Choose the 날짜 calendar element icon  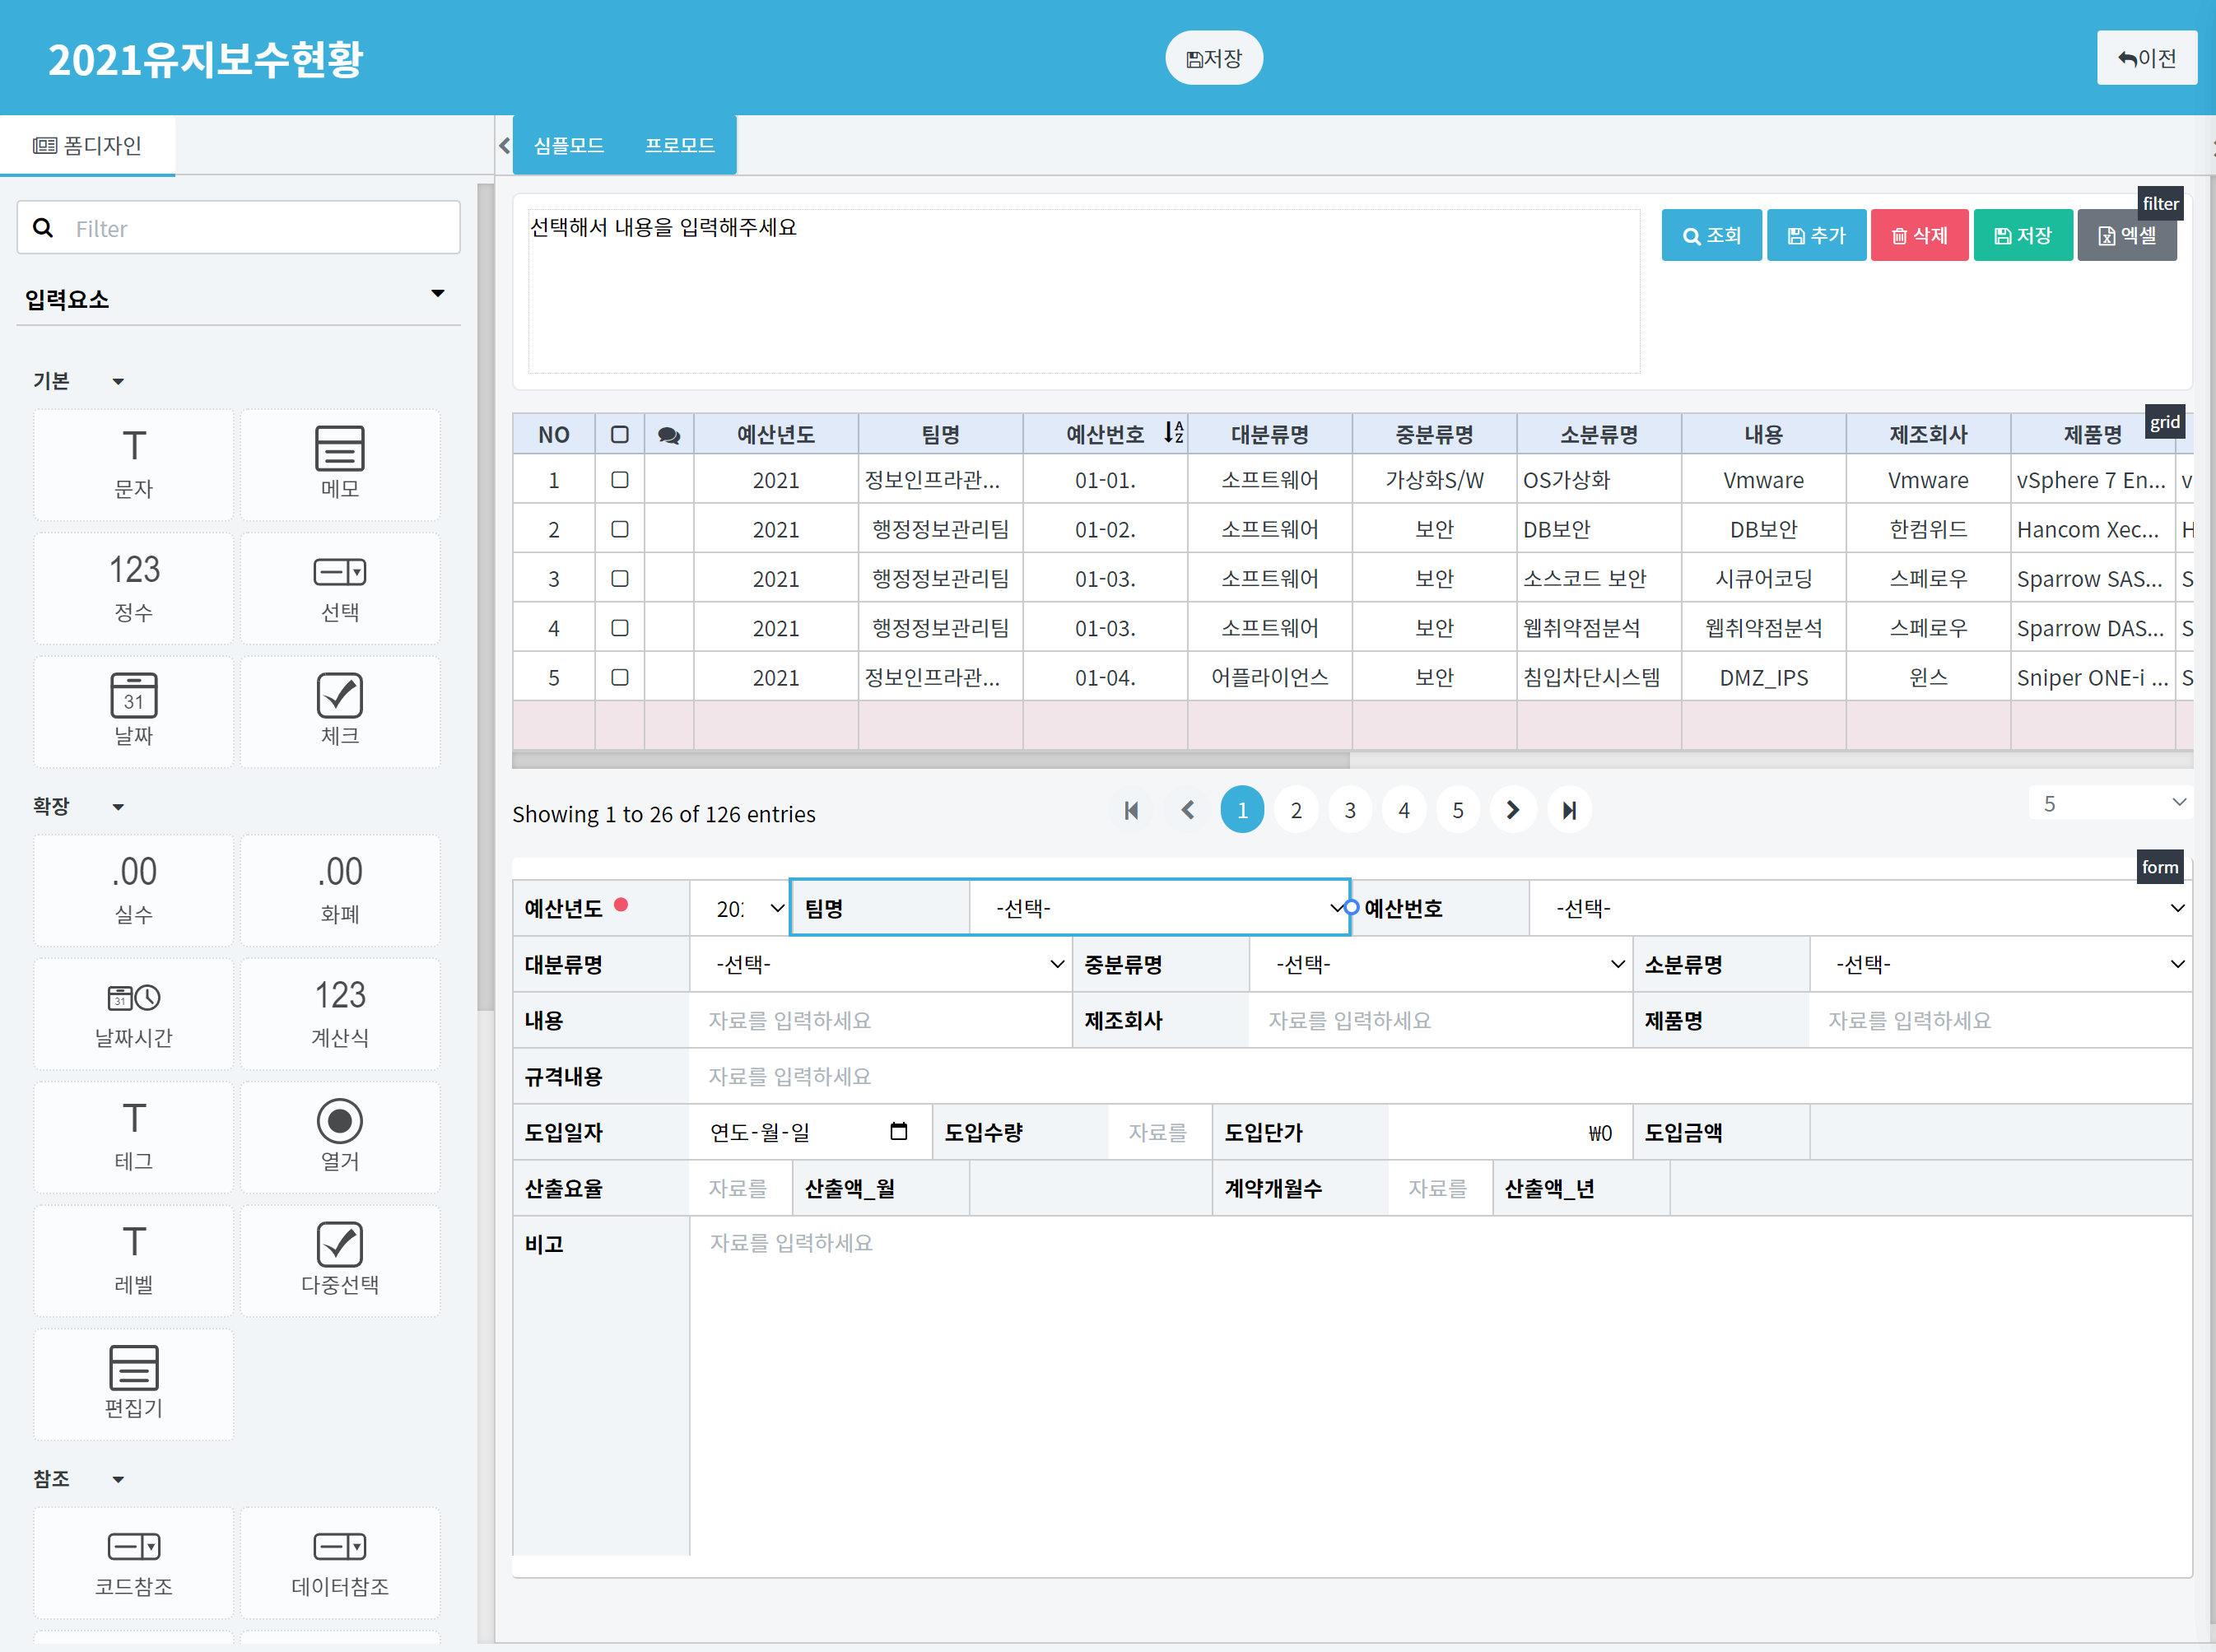point(134,695)
